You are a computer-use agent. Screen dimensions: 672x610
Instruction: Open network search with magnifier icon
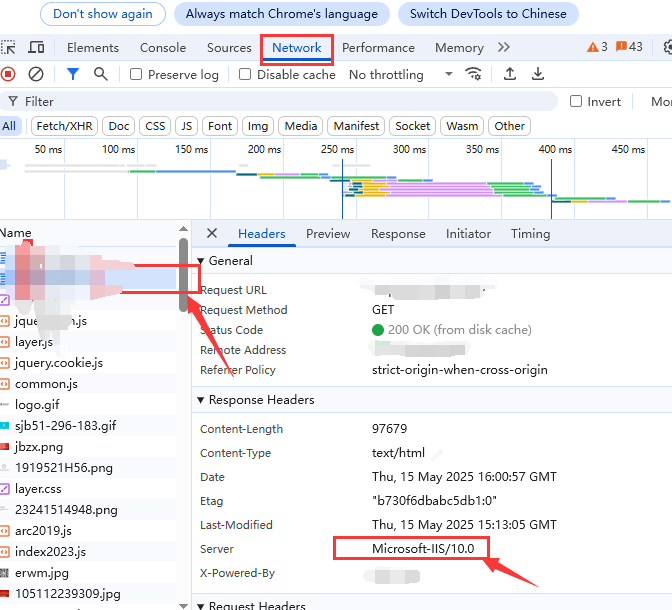tap(100, 74)
